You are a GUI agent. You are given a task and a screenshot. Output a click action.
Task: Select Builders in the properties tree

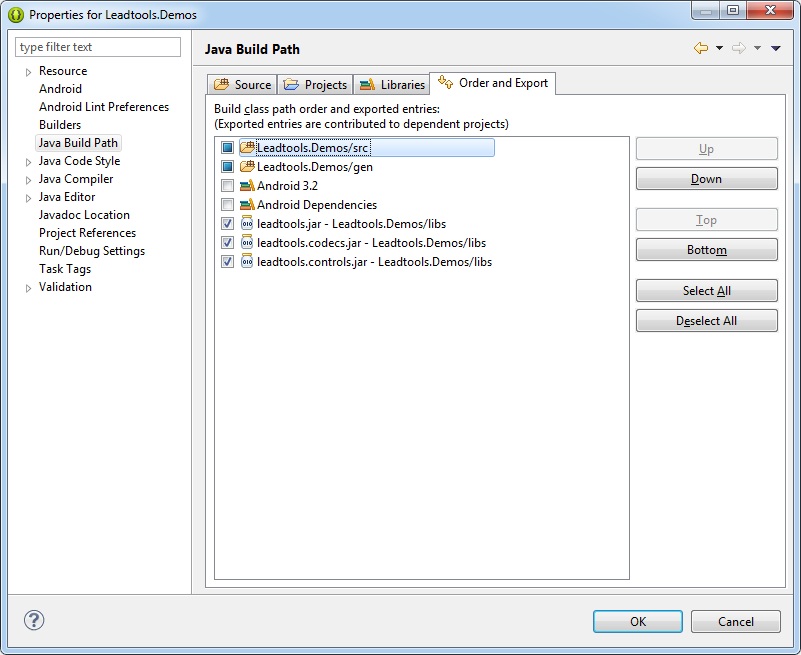pyautogui.click(x=60, y=125)
